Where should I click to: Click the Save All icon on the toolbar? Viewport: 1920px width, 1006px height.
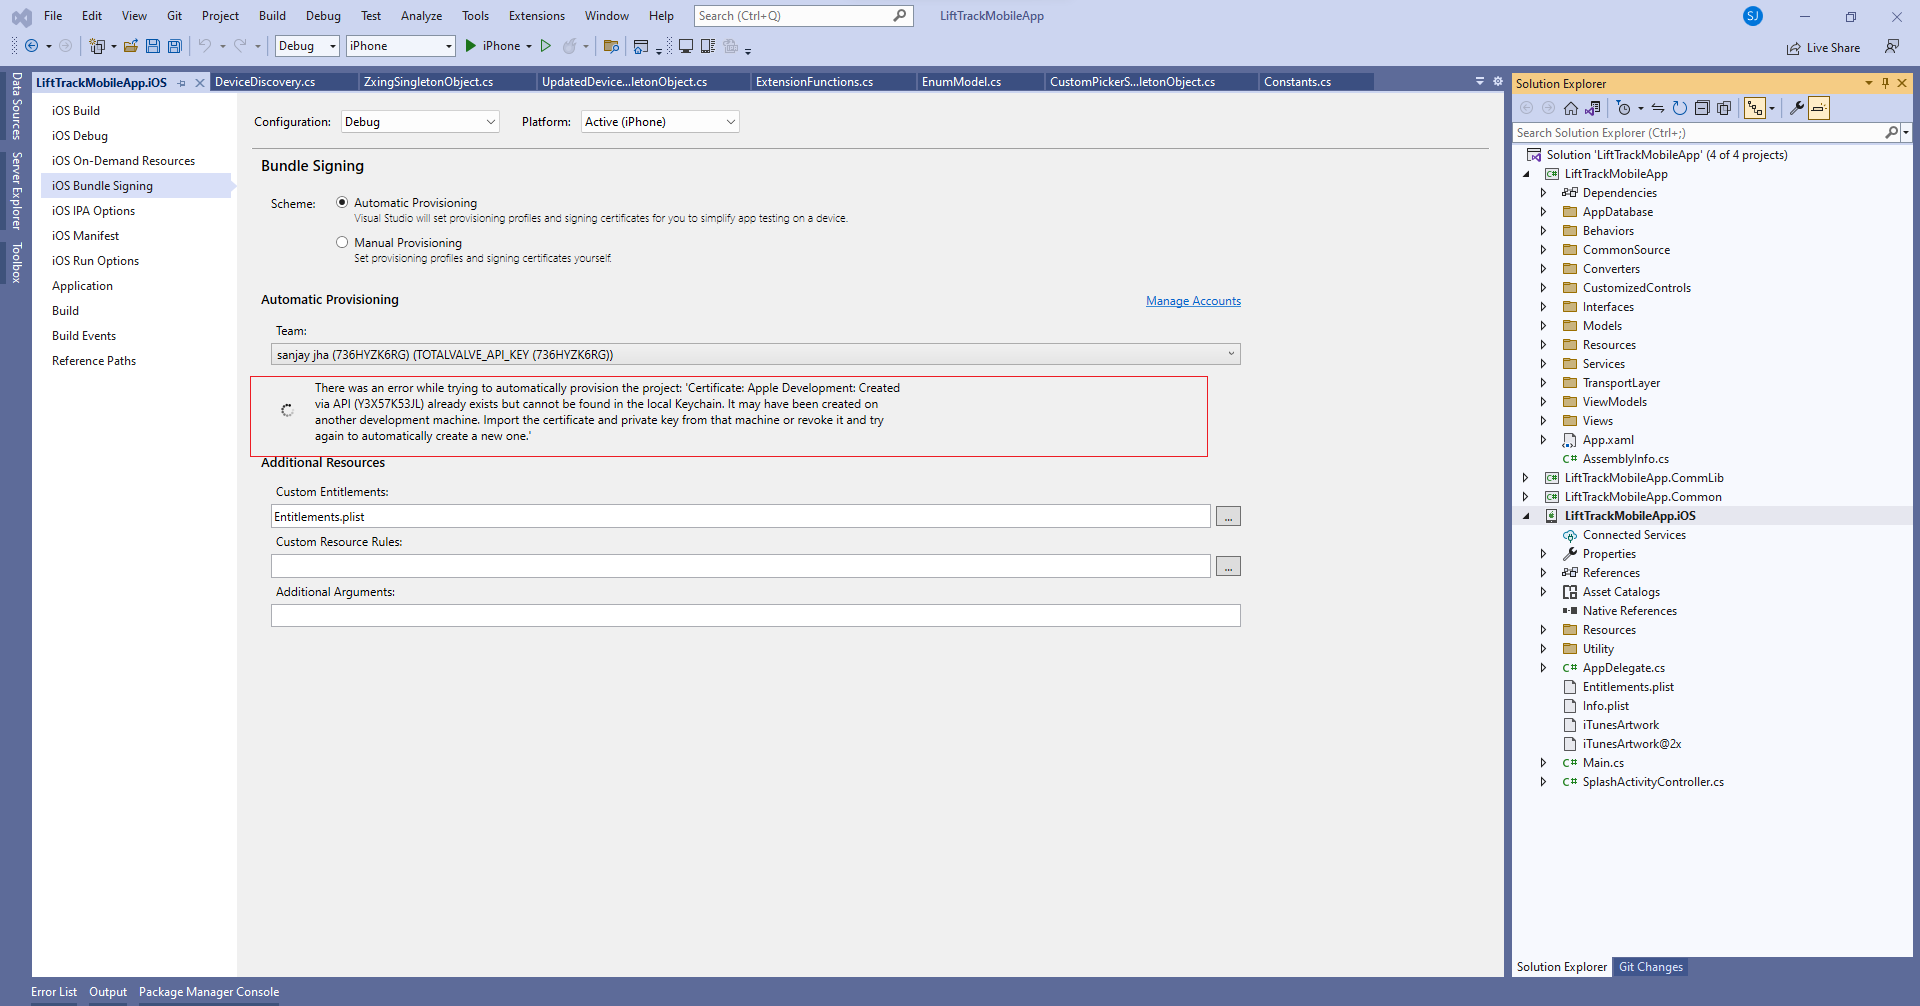(175, 46)
